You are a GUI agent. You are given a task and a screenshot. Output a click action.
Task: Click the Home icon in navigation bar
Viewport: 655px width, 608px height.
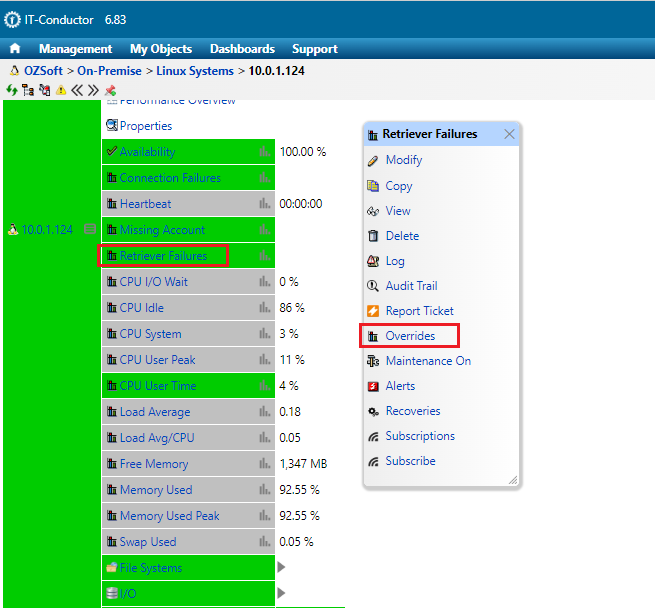point(15,49)
